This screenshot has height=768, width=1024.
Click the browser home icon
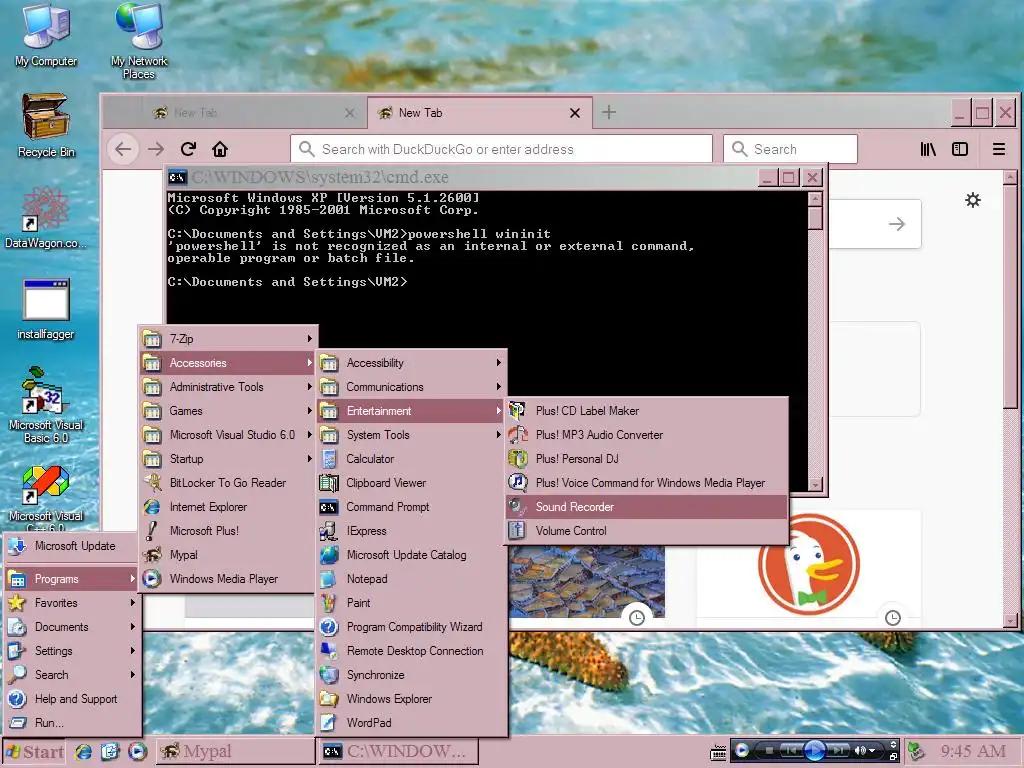[220, 149]
